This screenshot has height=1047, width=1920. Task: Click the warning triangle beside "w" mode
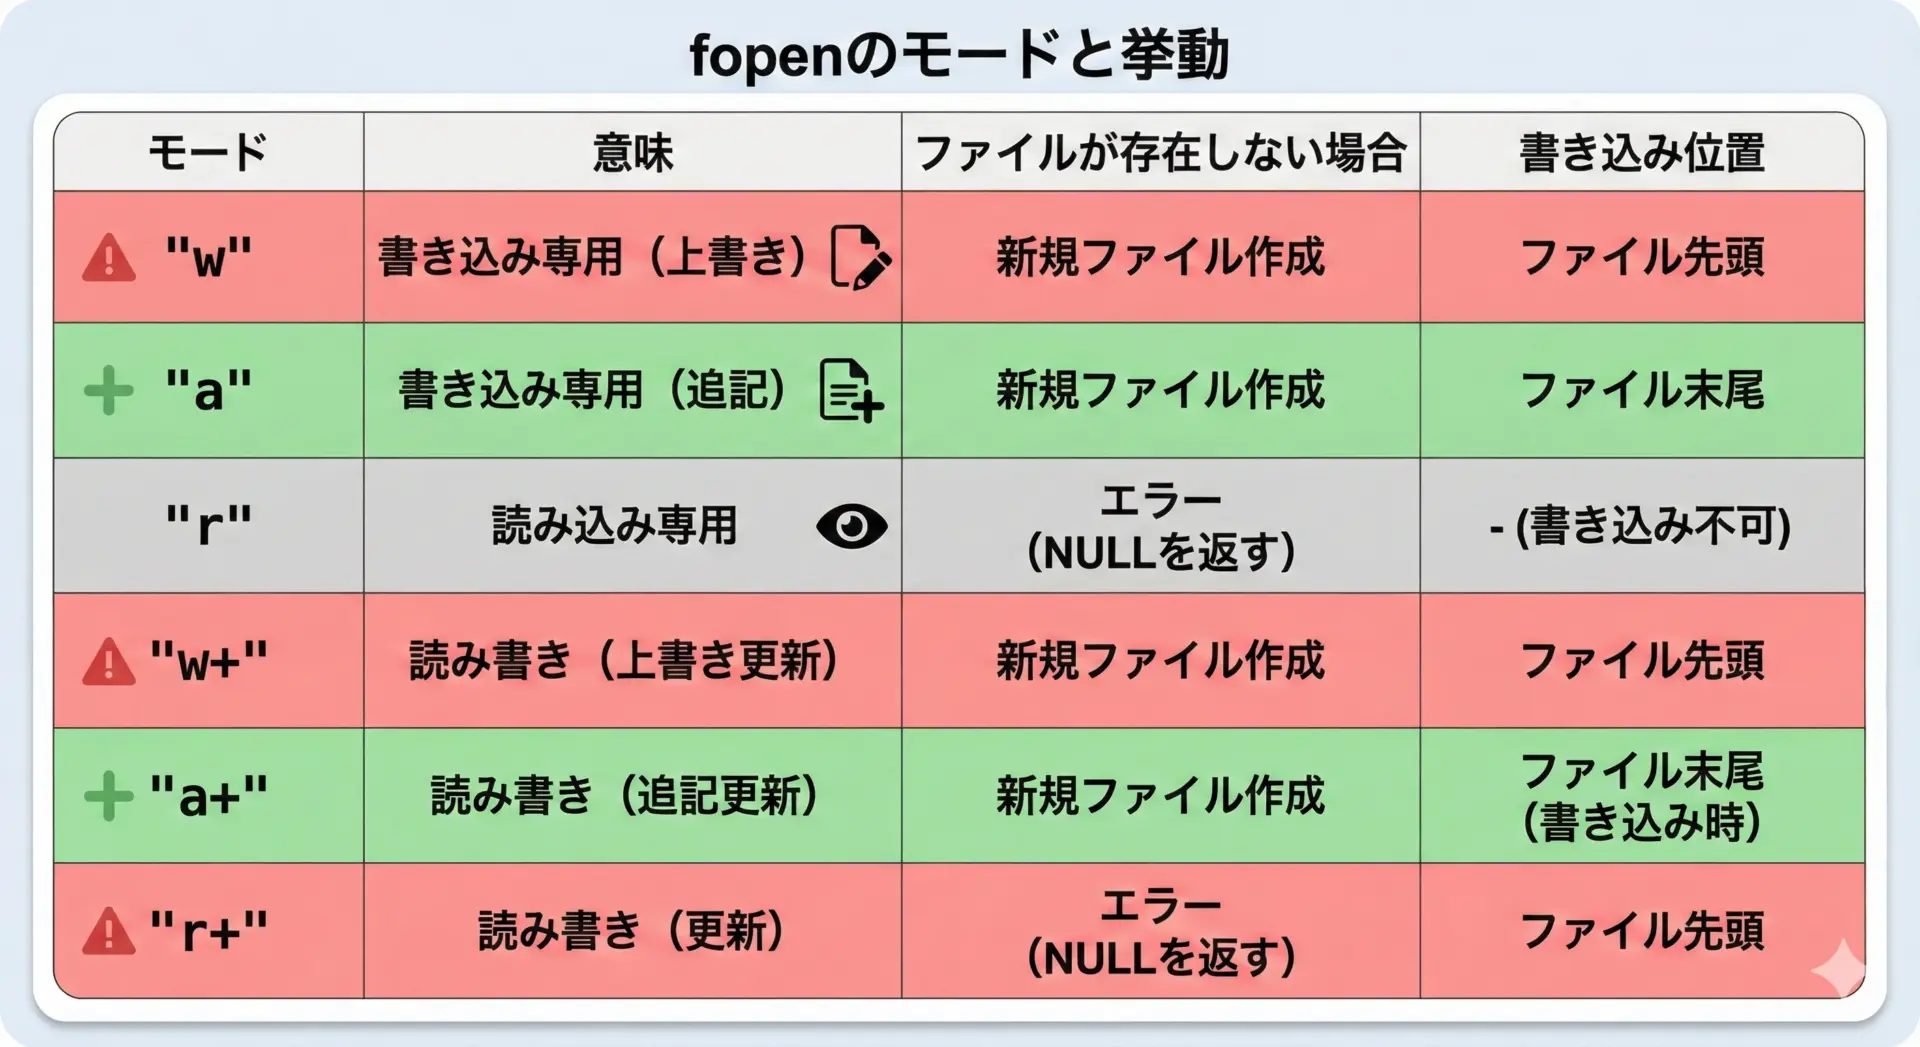point(109,258)
